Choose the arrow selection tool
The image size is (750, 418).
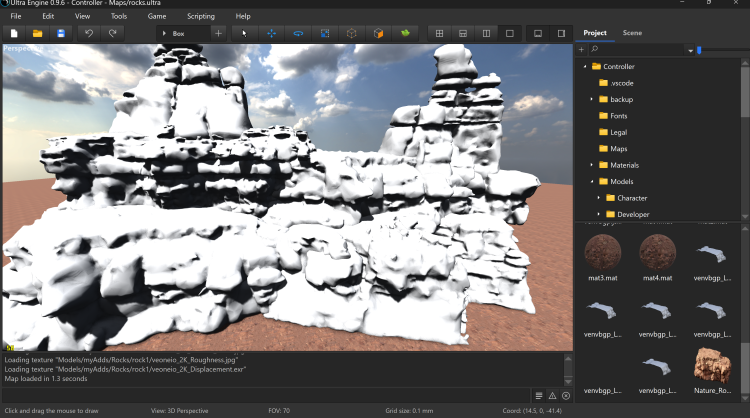[245, 33]
